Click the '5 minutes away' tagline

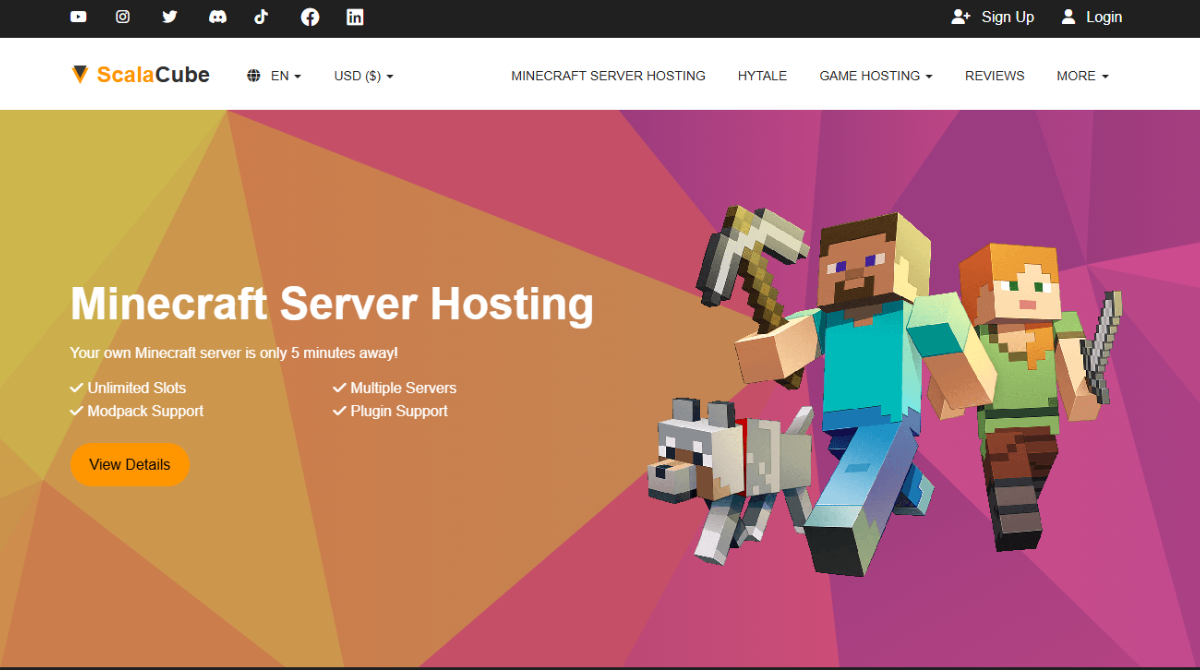[x=234, y=353]
